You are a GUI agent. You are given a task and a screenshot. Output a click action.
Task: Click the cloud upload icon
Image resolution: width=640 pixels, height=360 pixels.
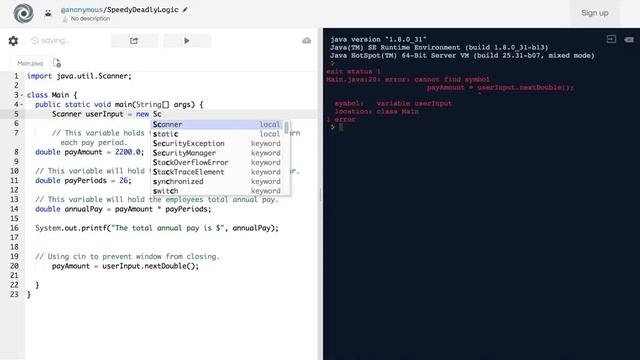pyautogui.click(x=307, y=40)
